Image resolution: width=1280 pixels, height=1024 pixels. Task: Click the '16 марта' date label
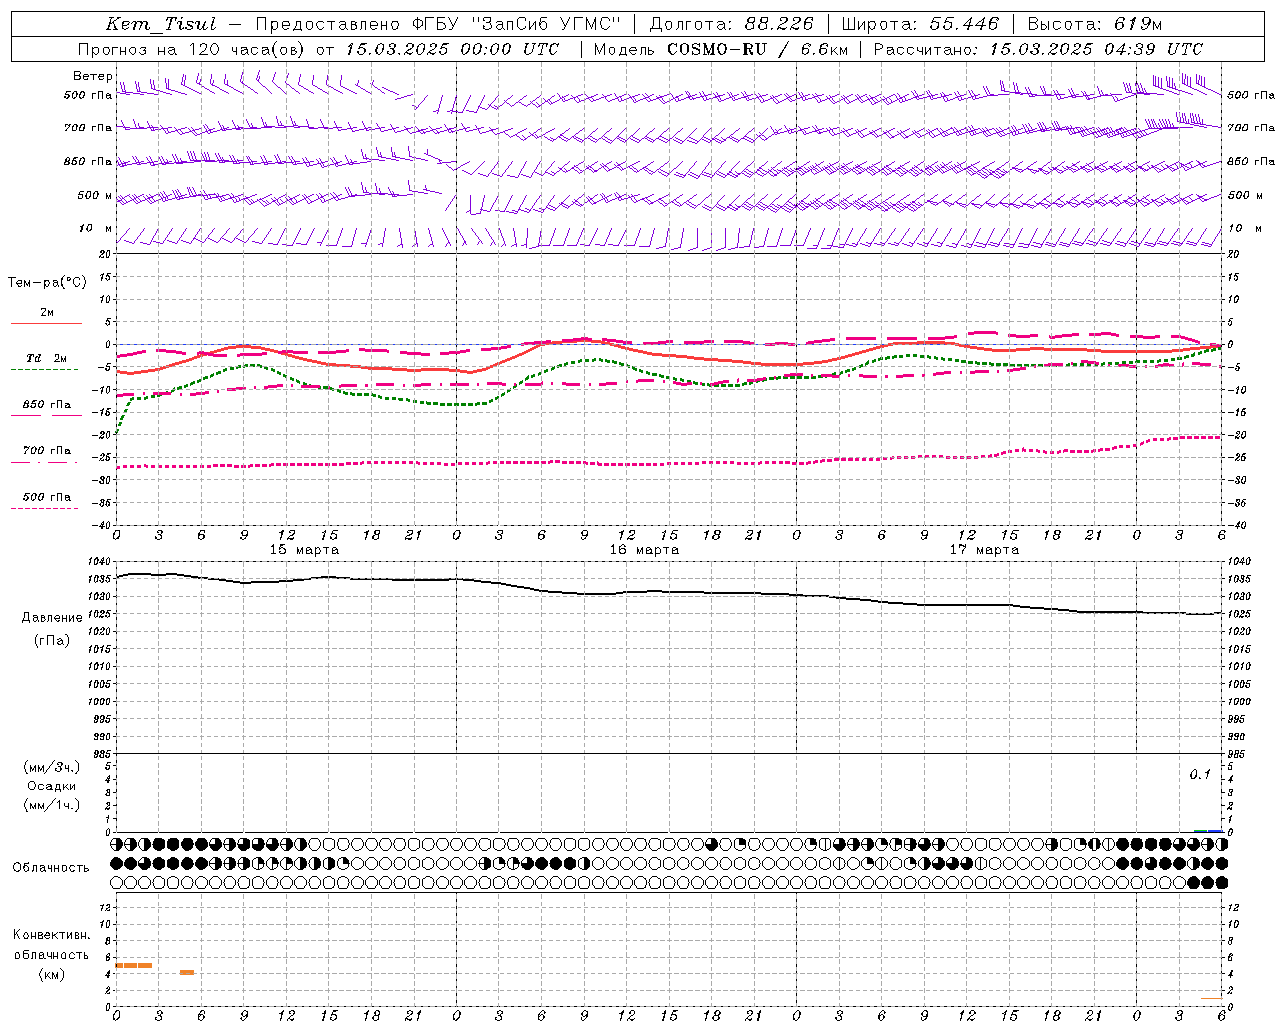[x=644, y=550]
